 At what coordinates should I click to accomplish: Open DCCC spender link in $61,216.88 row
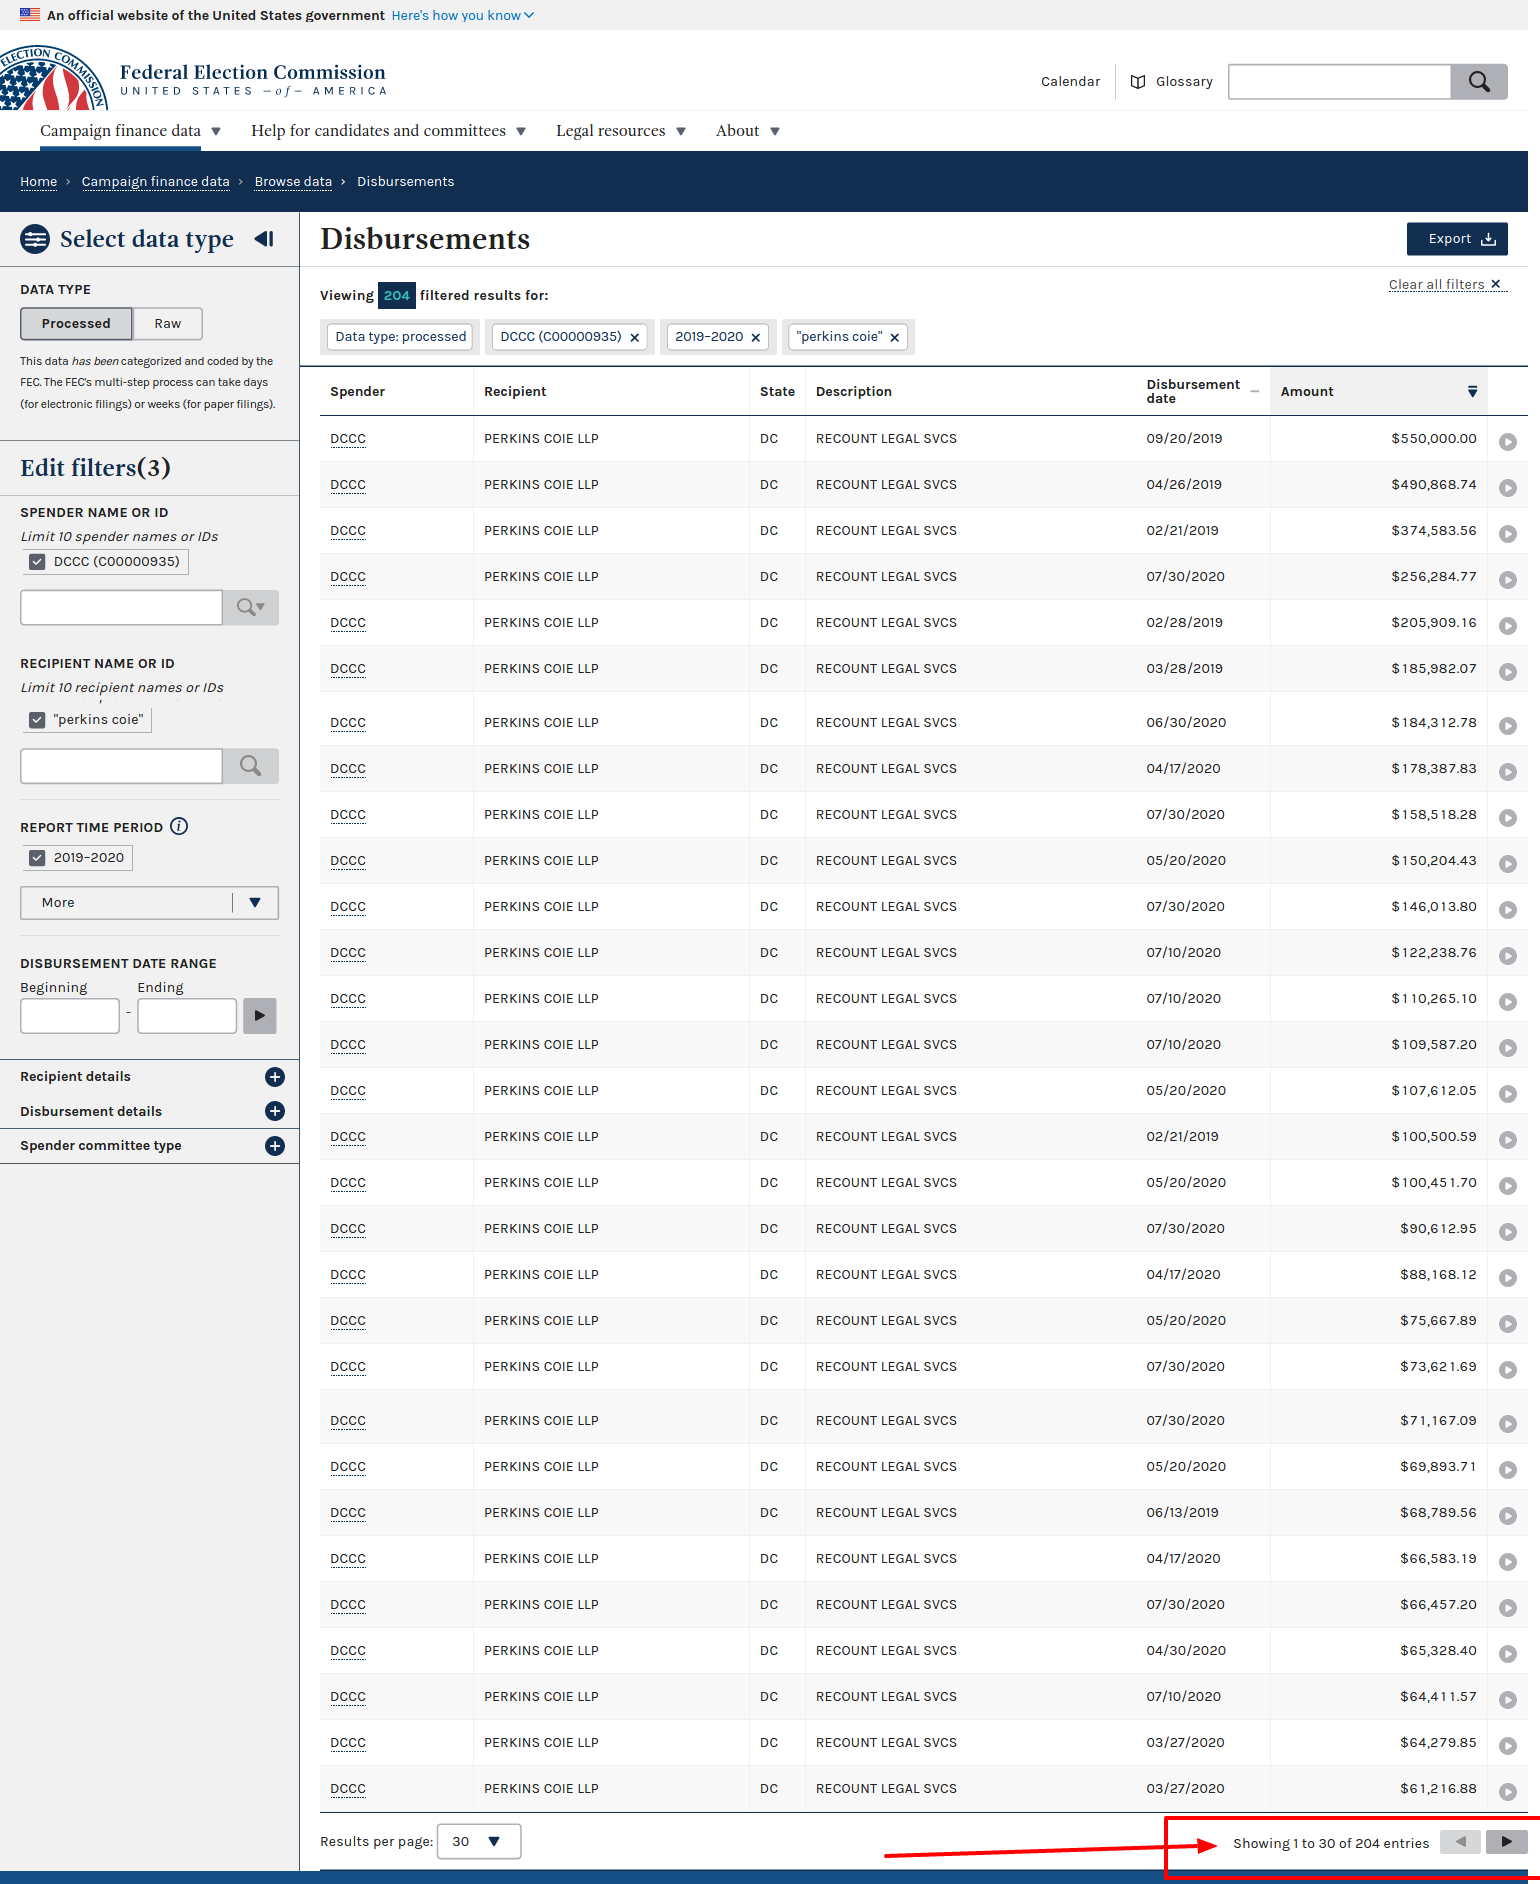tap(348, 1789)
